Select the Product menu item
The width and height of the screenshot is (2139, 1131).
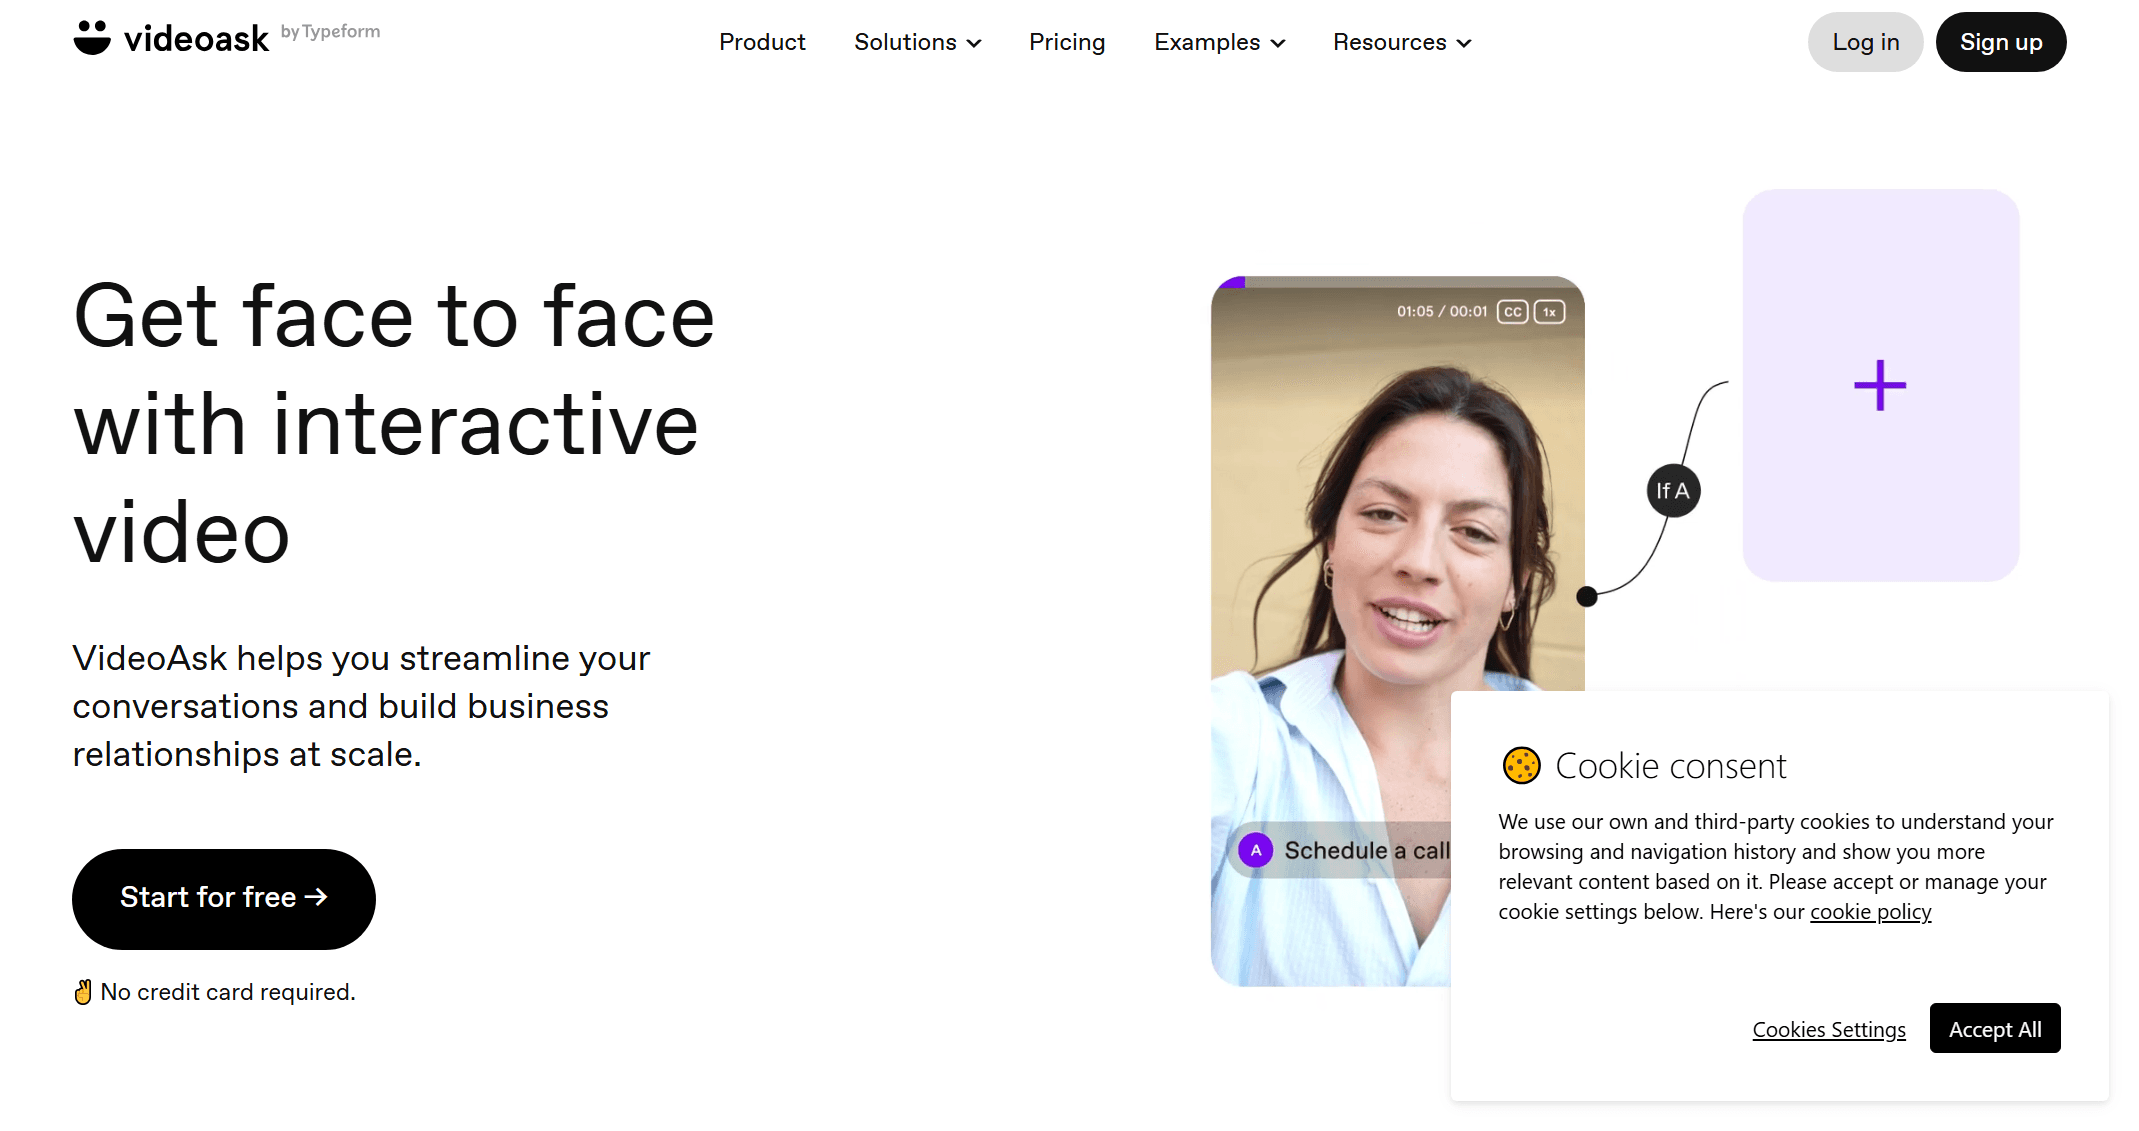pyautogui.click(x=762, y=42)
